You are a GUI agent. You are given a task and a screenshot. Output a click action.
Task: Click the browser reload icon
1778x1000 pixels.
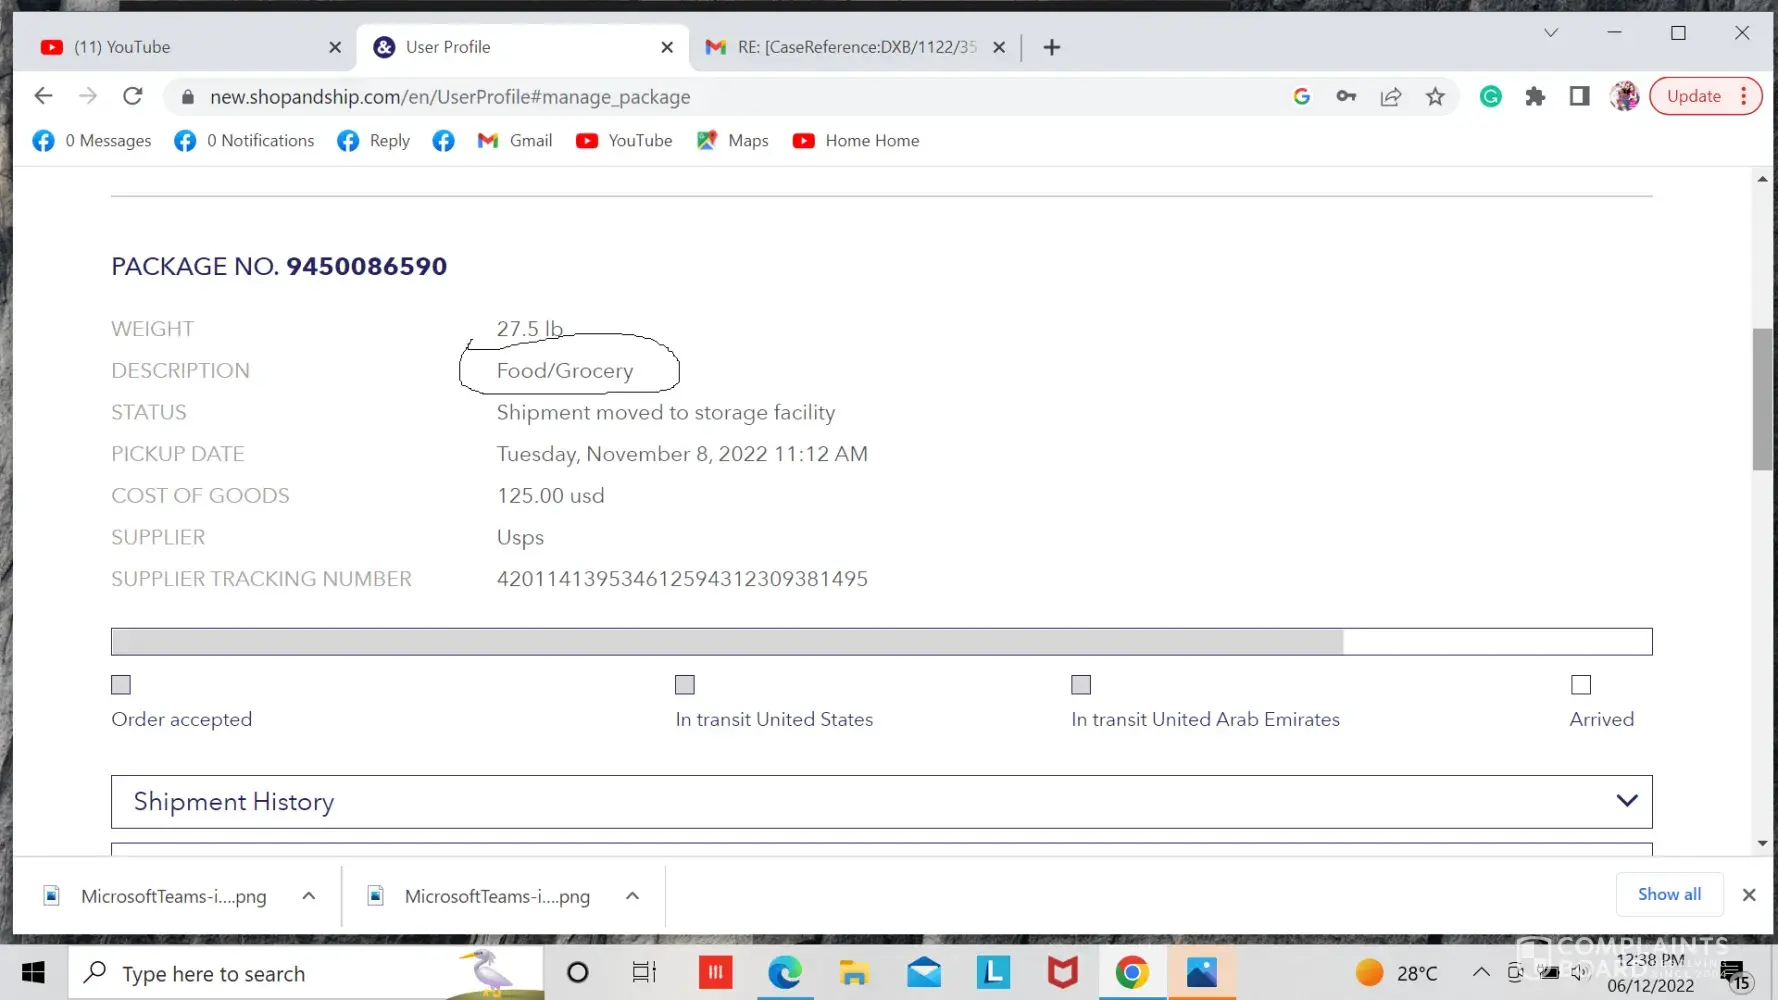(132, 96)
